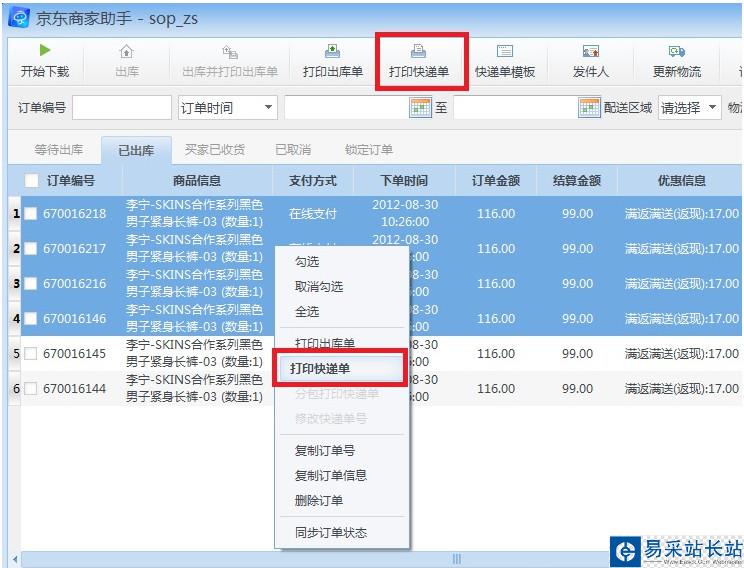
Task: Click the 更新物流 truck icon
Action: (x=677, y=51)
